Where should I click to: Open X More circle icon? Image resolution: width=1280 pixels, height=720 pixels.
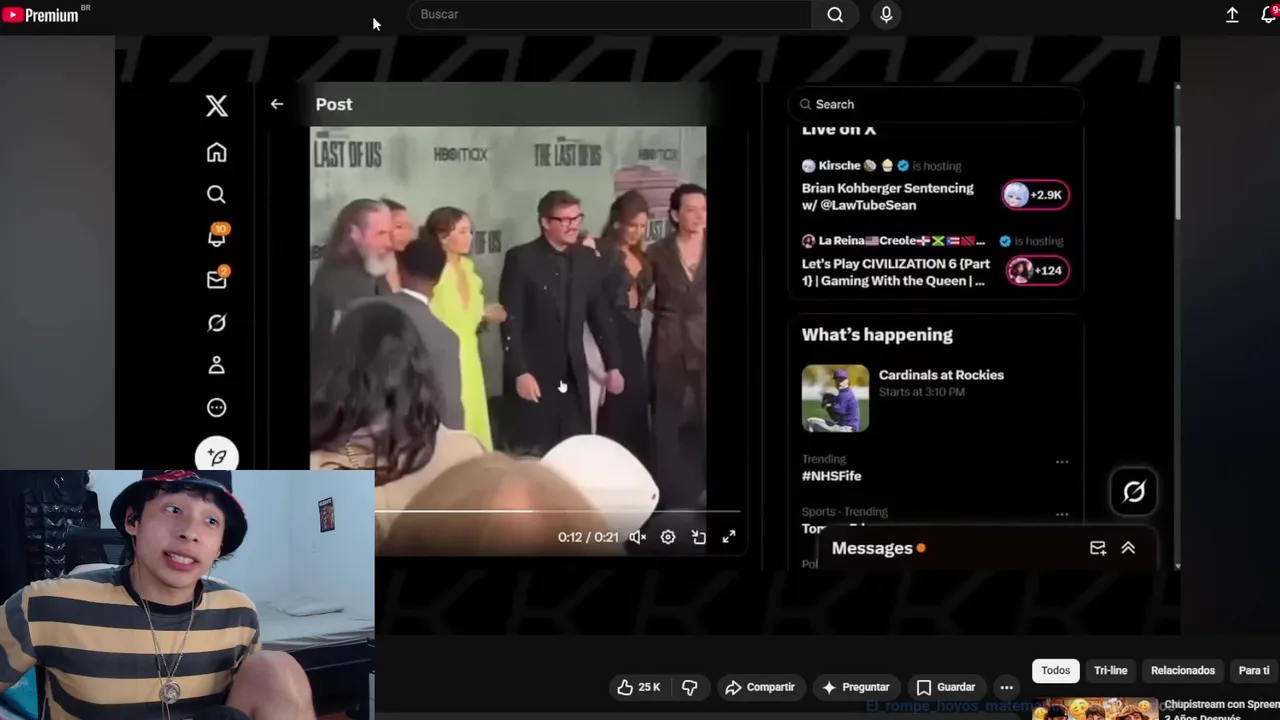pos(216,408)
